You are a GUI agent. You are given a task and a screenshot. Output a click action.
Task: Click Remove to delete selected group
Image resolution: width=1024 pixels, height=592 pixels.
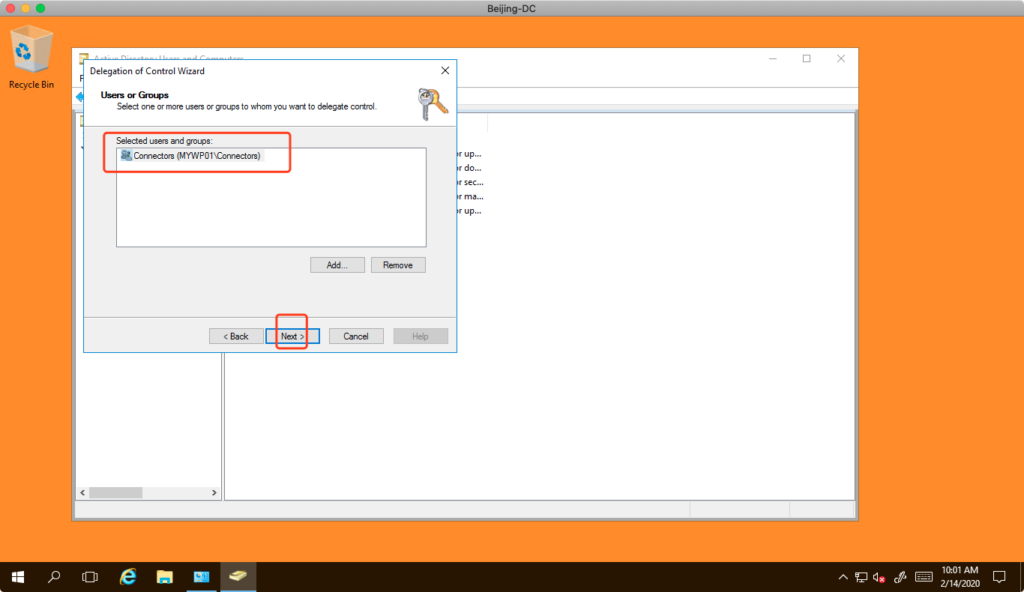(398, 265)
